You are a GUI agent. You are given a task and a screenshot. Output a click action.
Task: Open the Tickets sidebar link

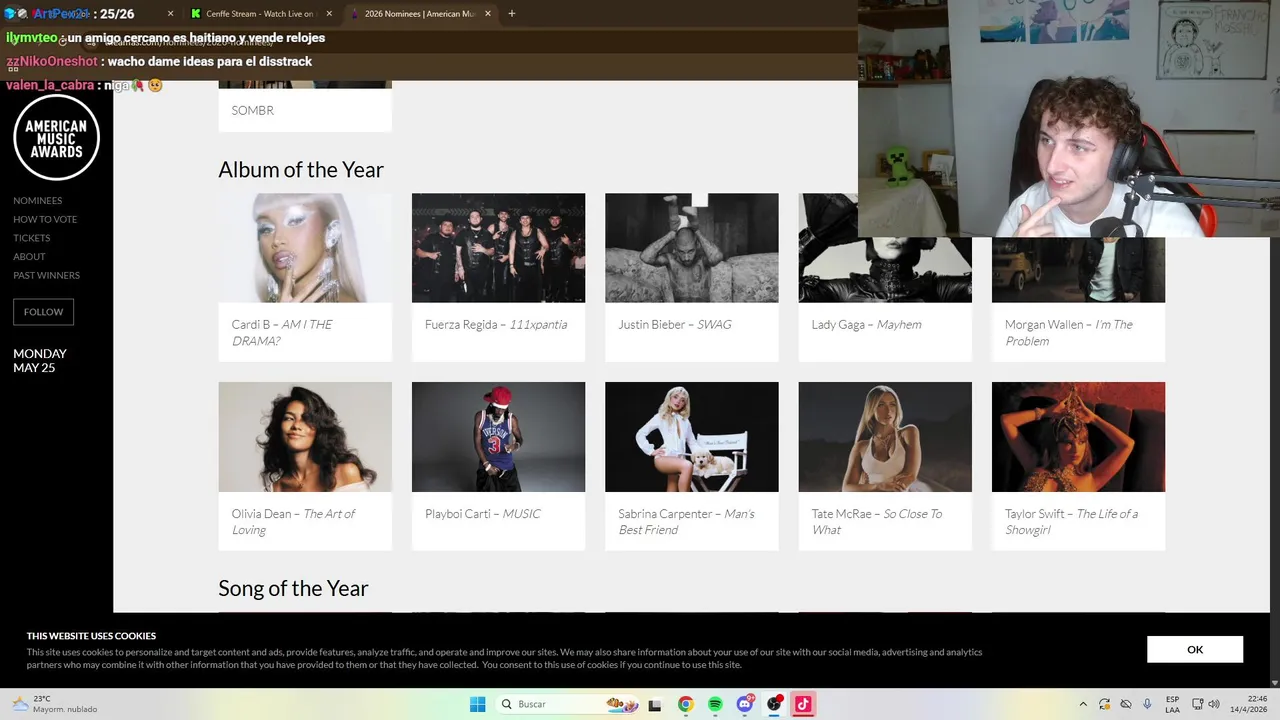(x=31, y=238)
